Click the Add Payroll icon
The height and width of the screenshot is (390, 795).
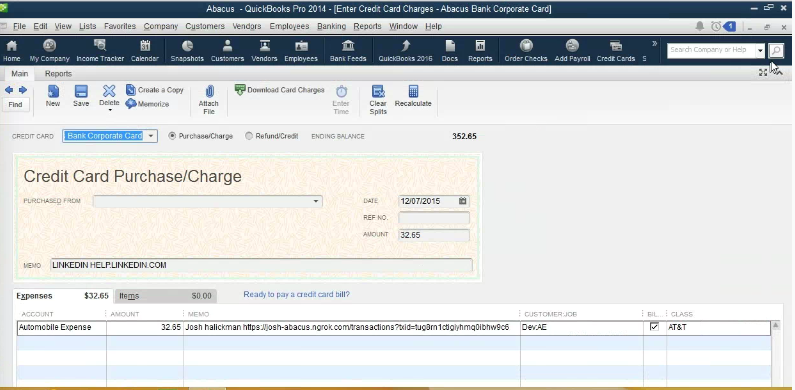(572, 51)
